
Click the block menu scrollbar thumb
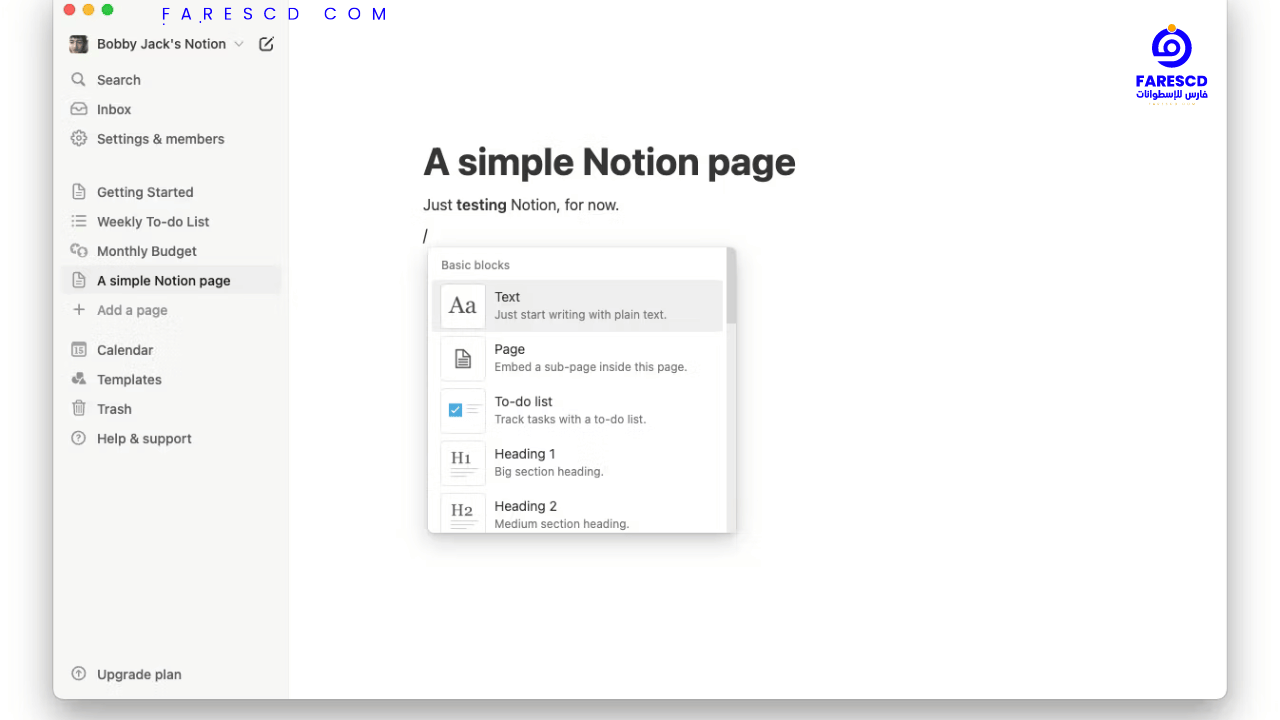tap(731, 286)
